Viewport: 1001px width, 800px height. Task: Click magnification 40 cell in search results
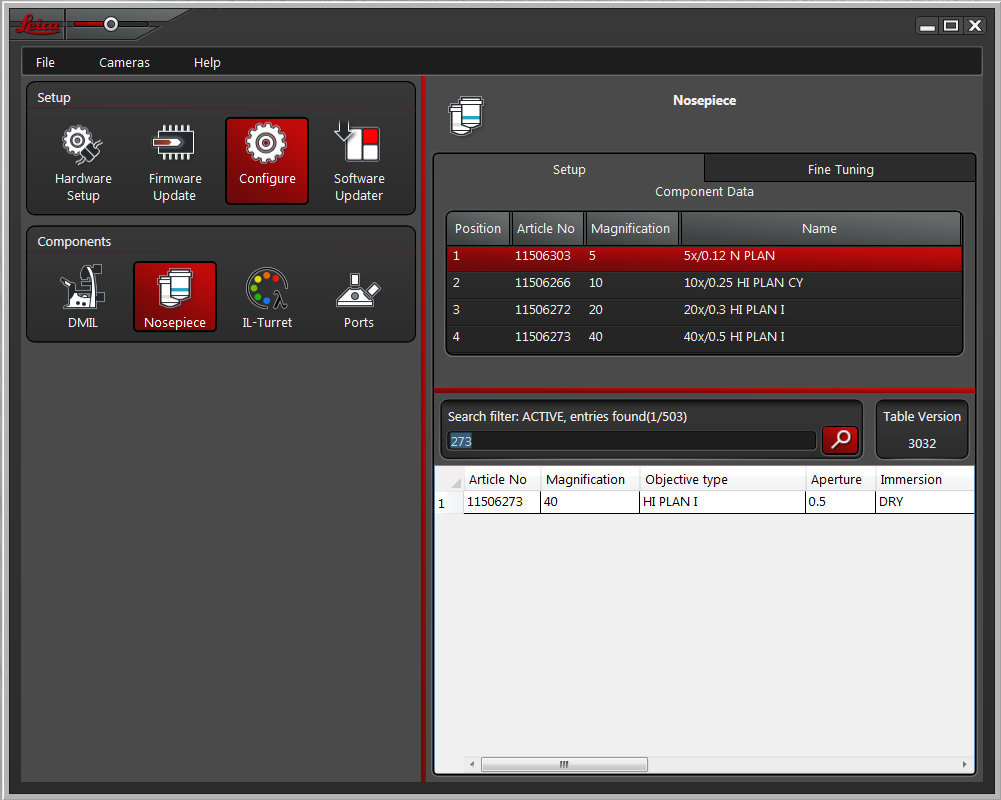[590, 502]
